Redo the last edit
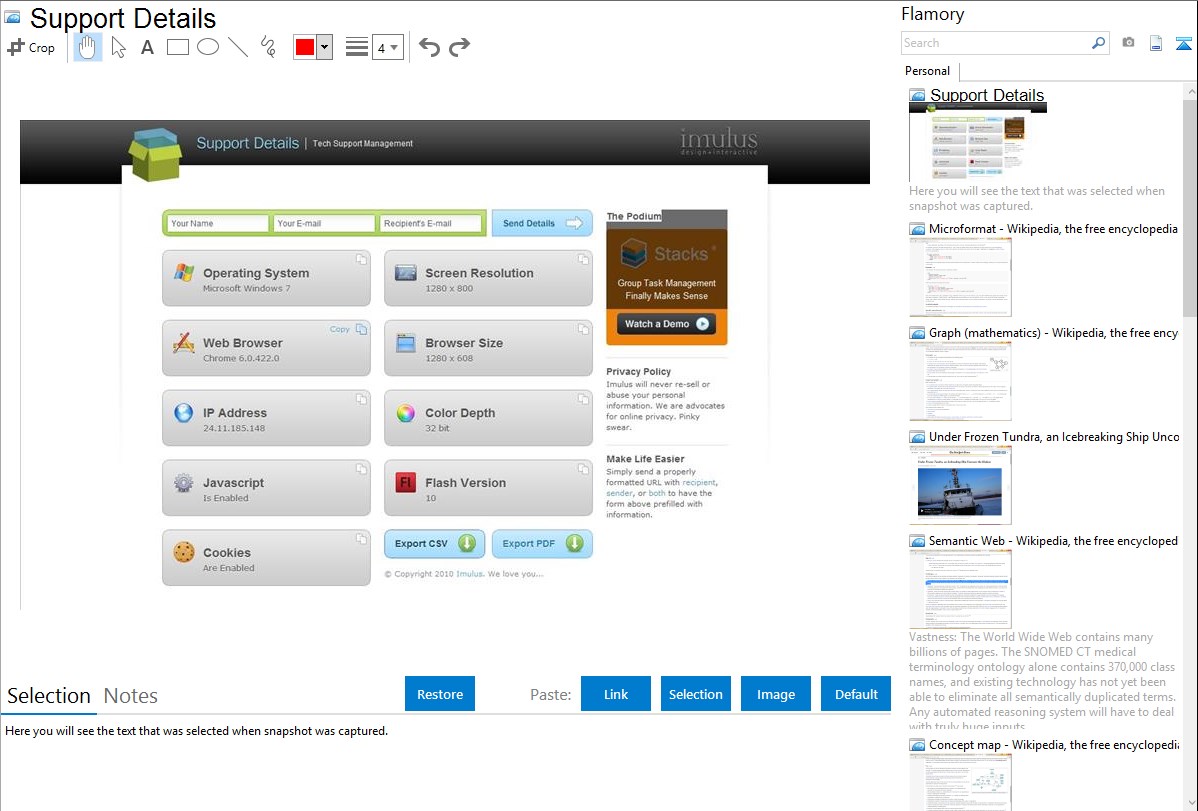This screenshot has height=811, width=1198. point(459,47)
